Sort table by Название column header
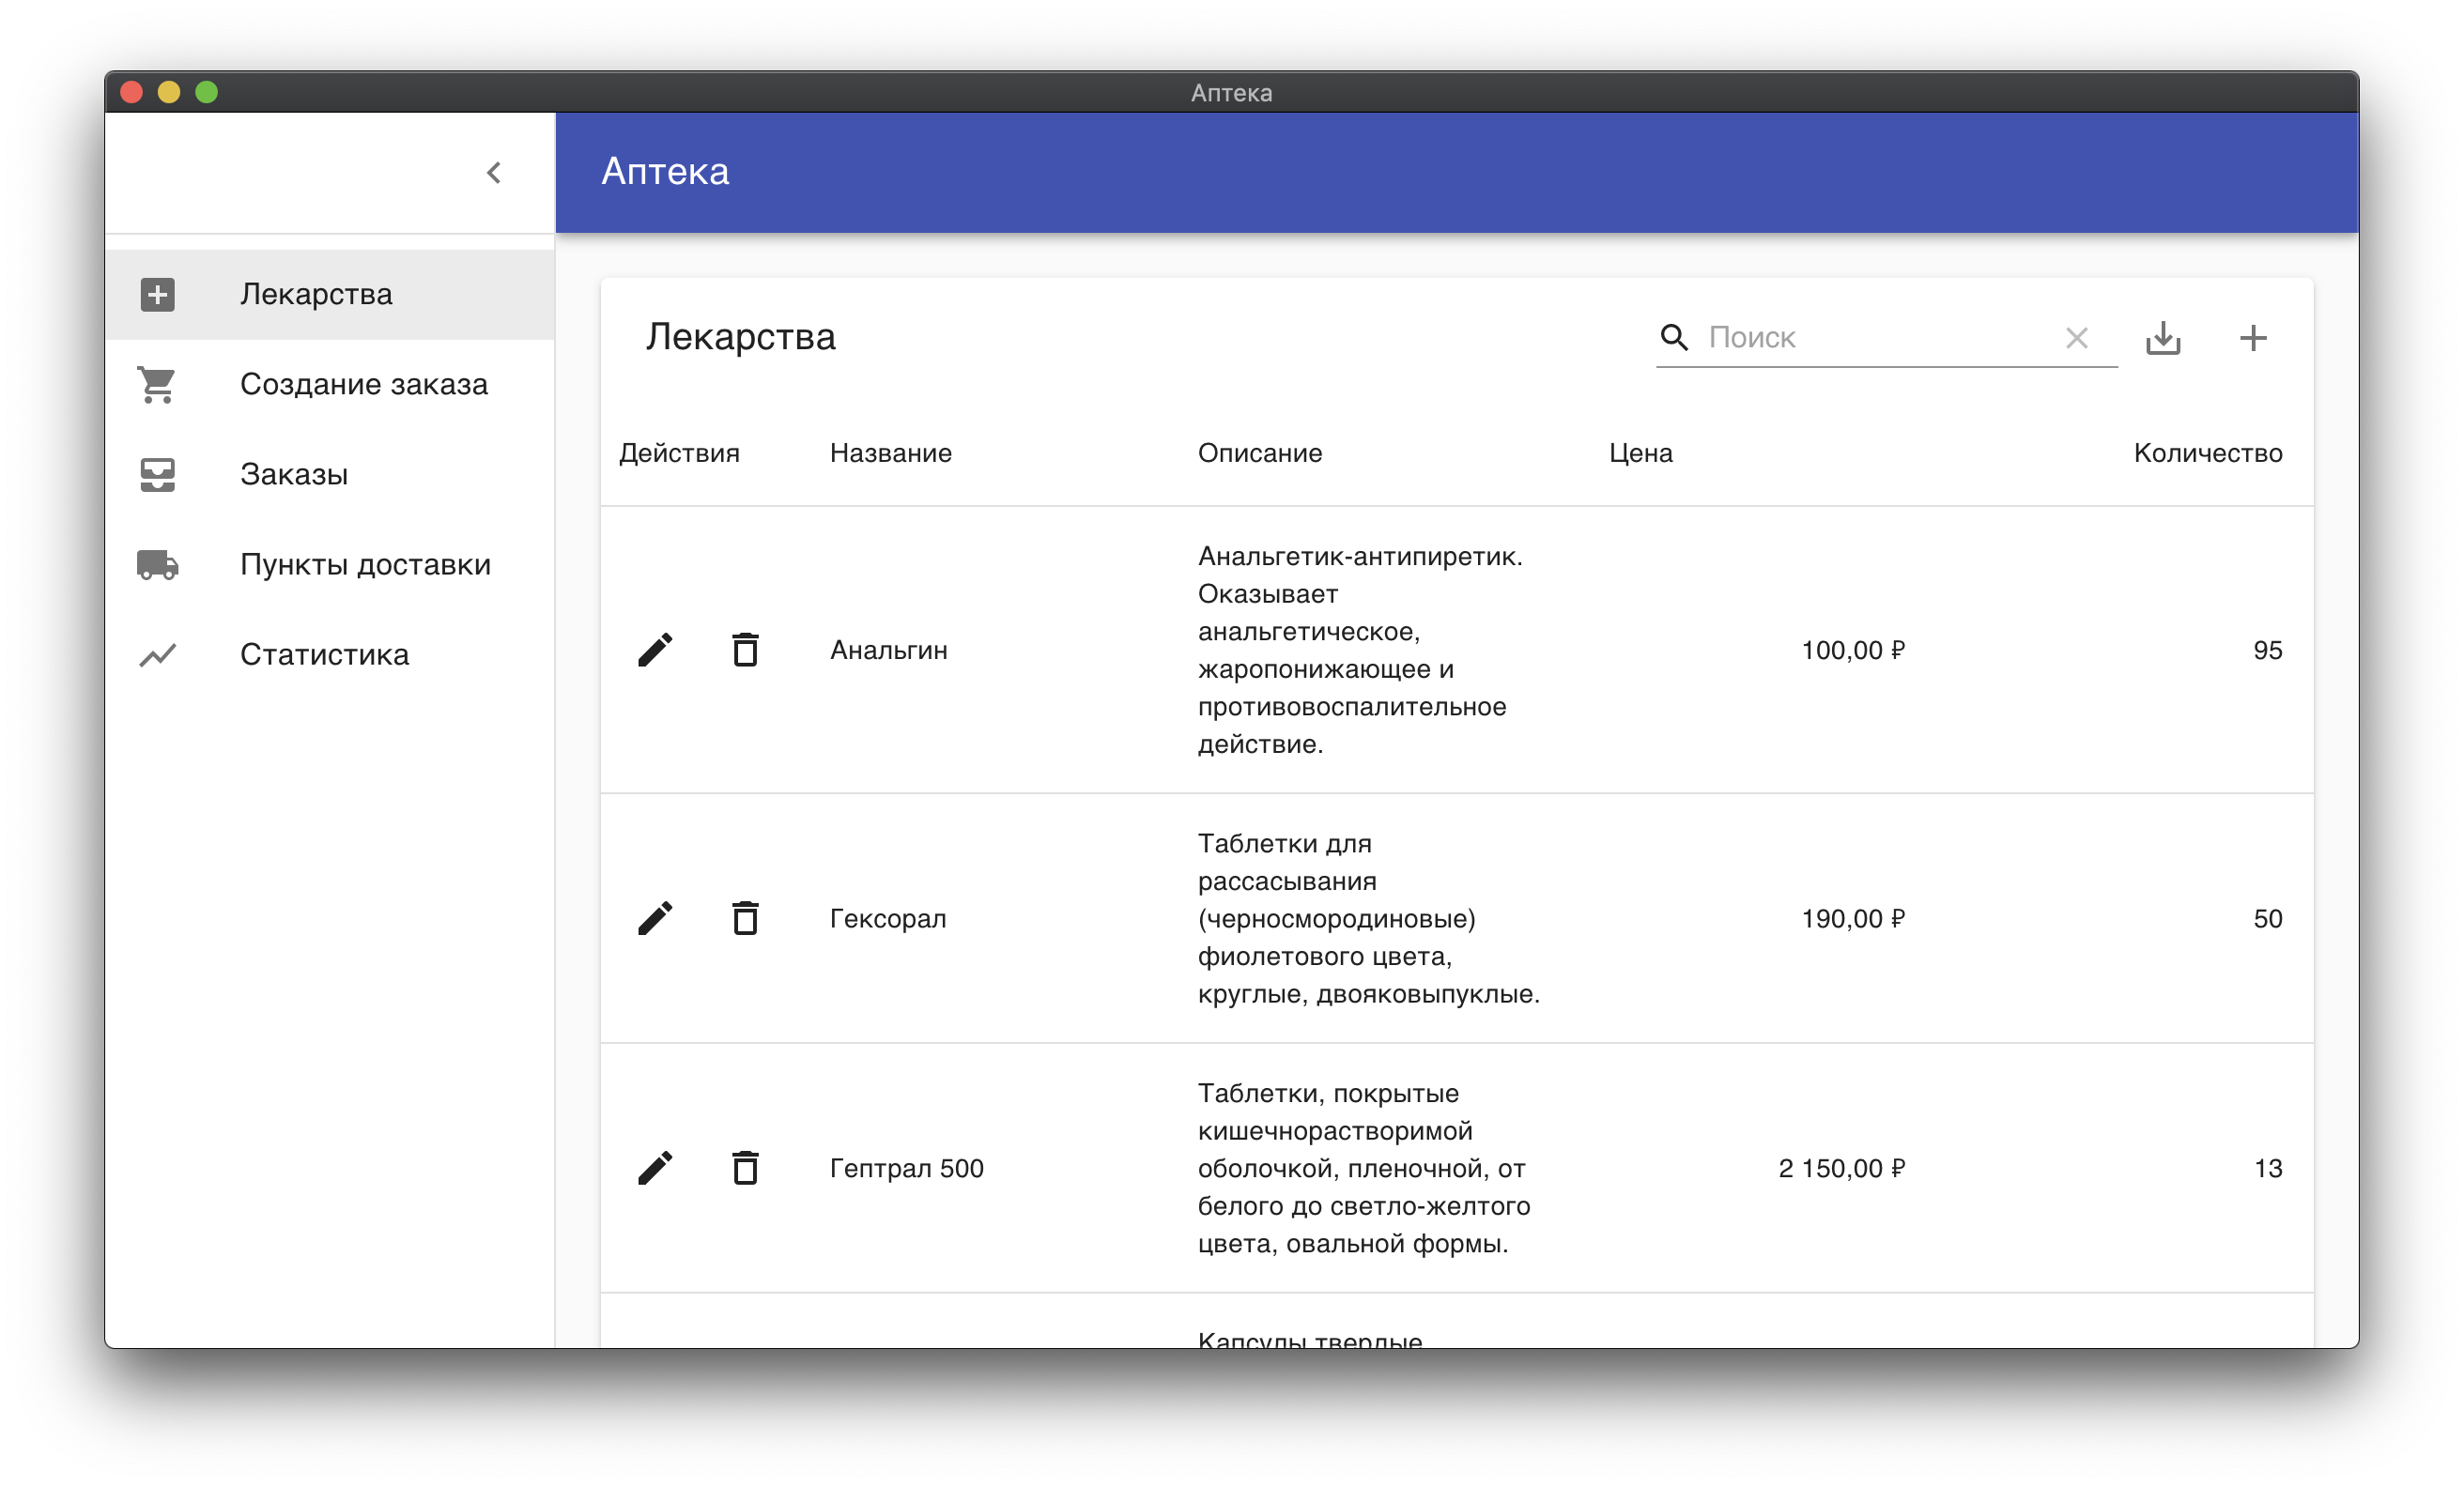2464x1487 pixels. 890,453
